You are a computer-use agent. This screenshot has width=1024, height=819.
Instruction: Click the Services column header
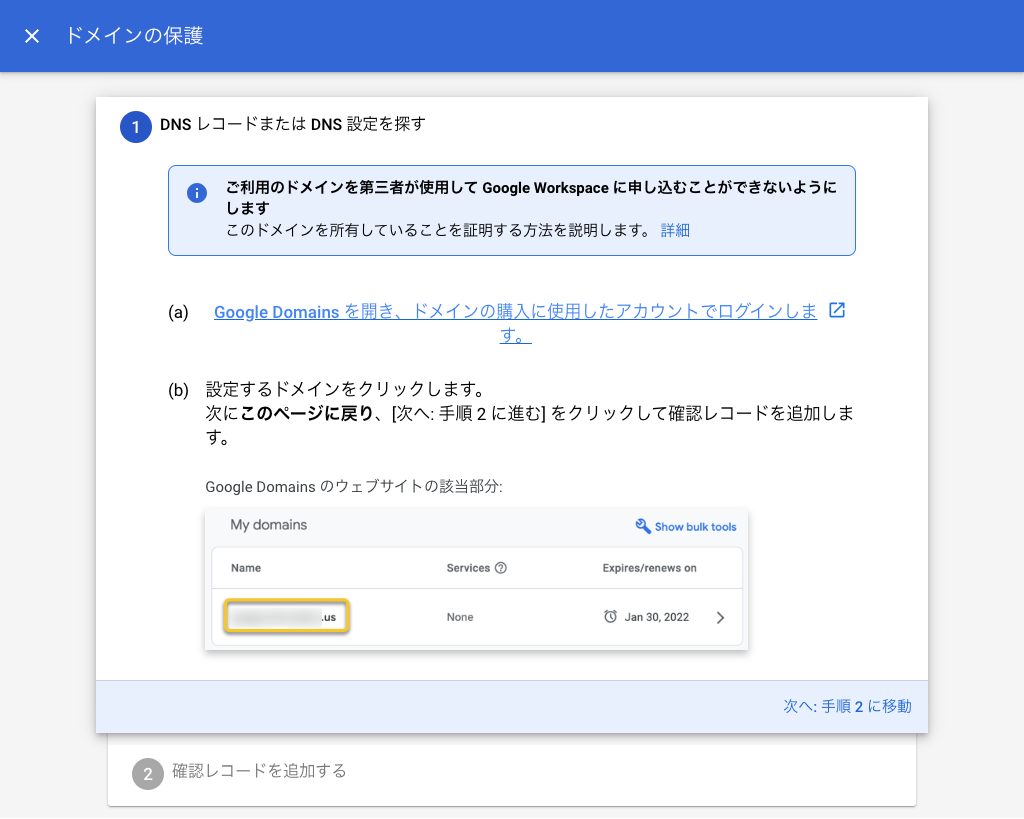tap(469, 567)
